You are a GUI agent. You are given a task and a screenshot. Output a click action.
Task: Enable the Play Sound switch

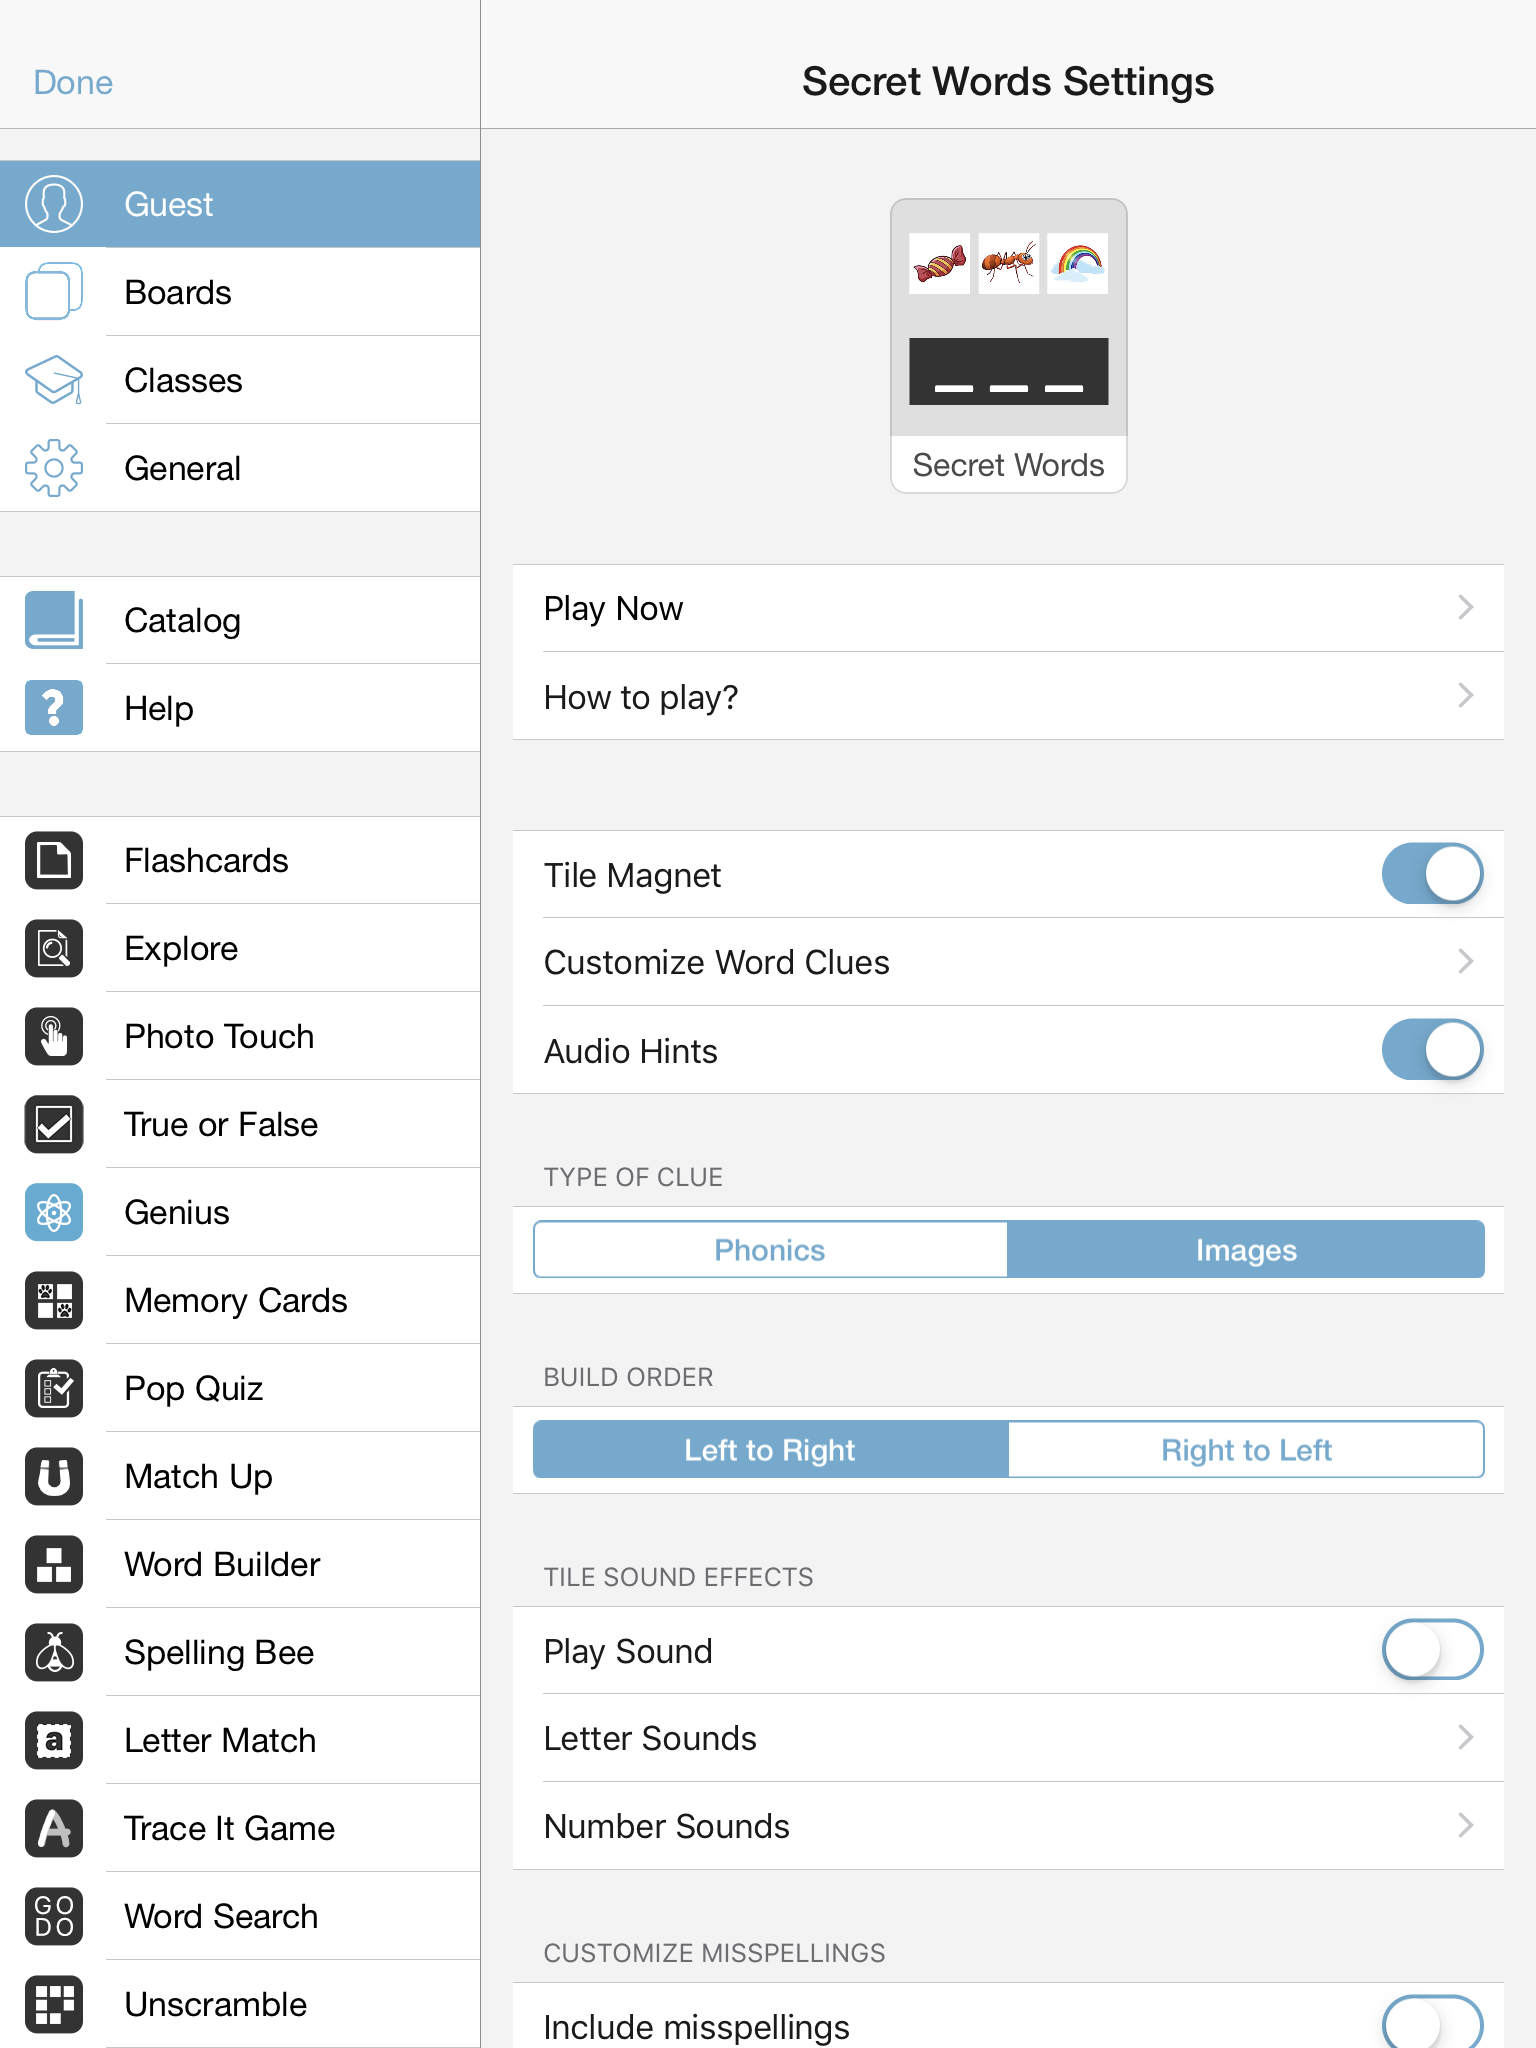1432,1650
